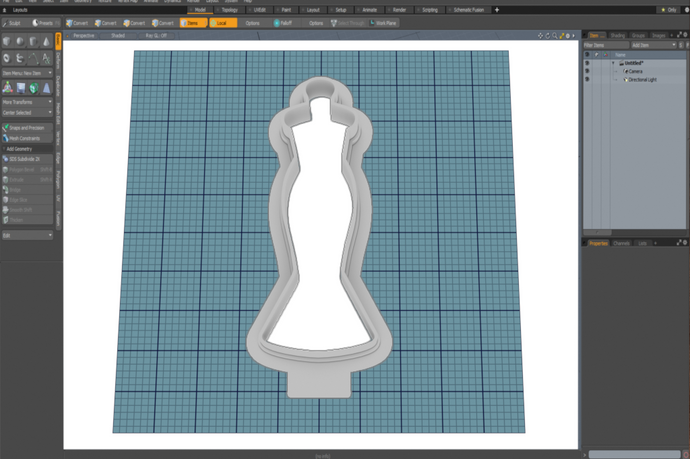Select the Camera item in tree
Screen dimensions: 690x459
(635, 71)
